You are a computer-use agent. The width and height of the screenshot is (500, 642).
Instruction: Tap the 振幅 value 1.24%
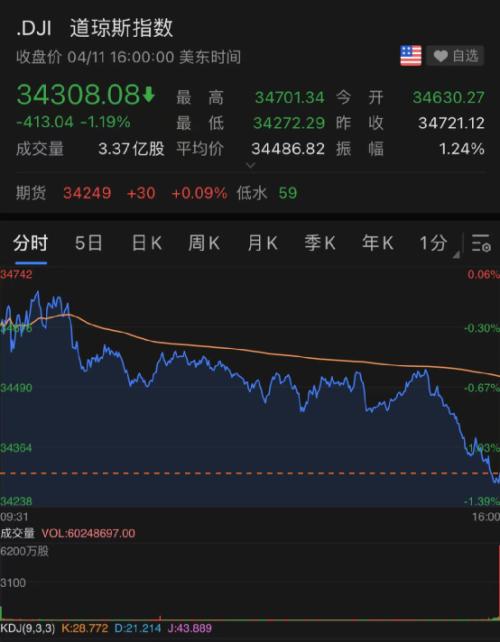pyautogui.click(x=462, y=149)
